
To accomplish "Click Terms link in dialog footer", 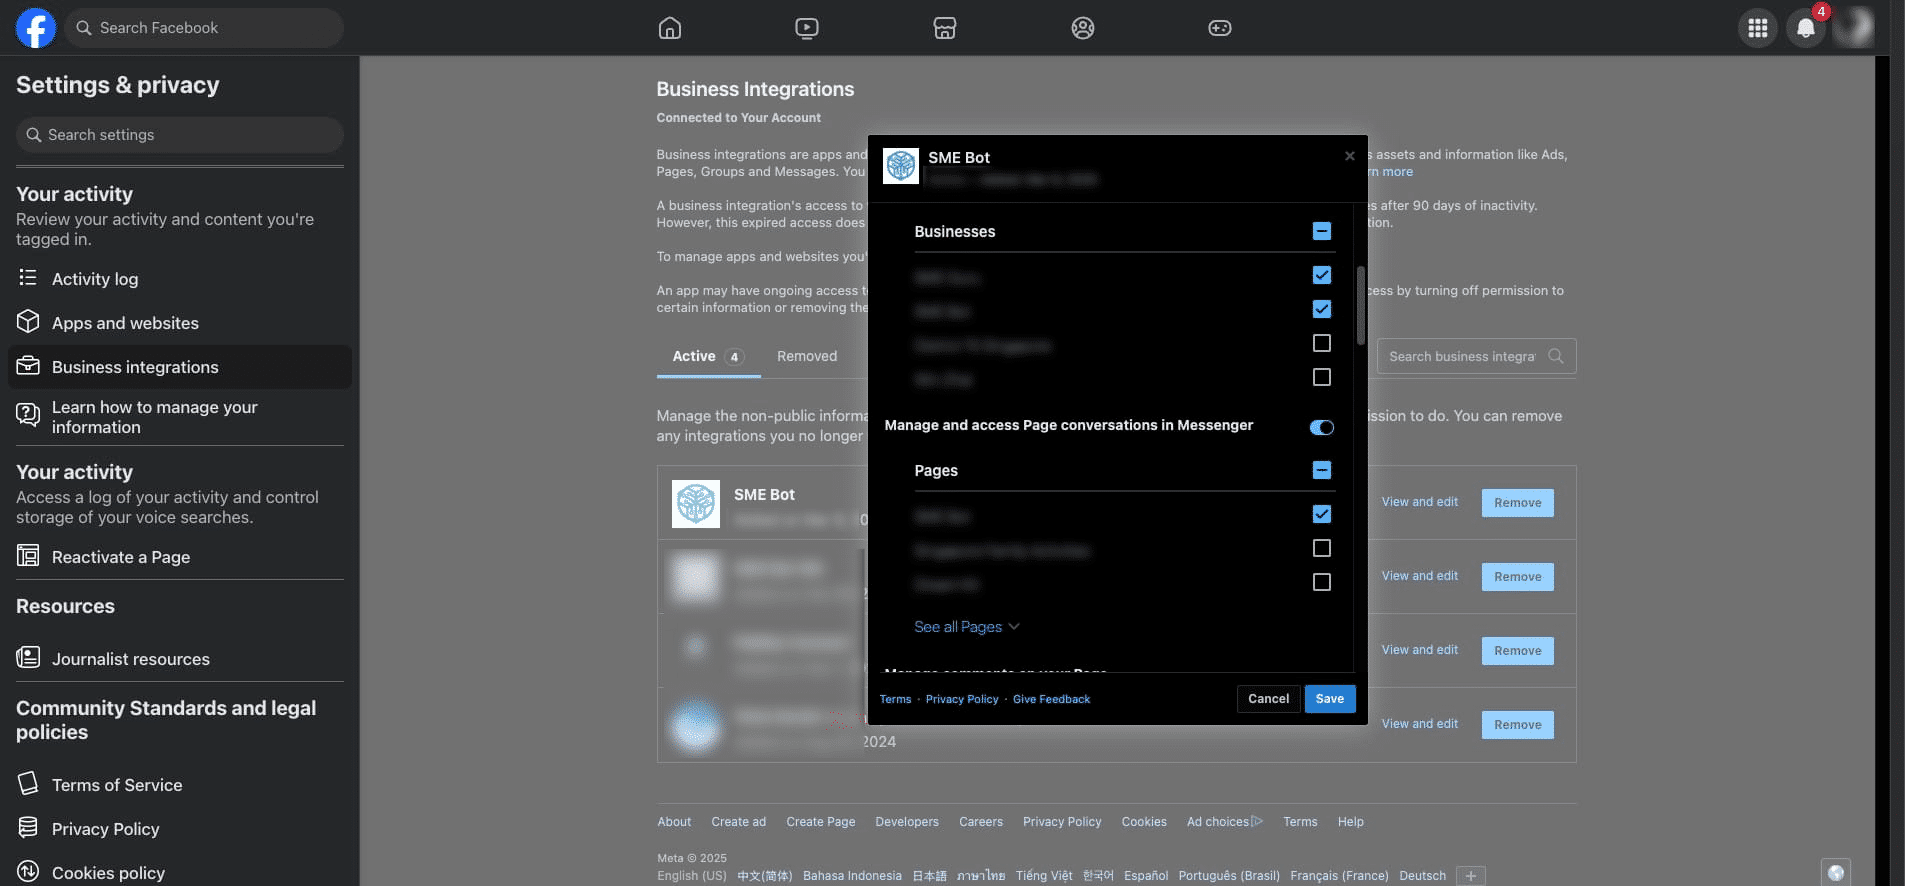I will [895, 700].
